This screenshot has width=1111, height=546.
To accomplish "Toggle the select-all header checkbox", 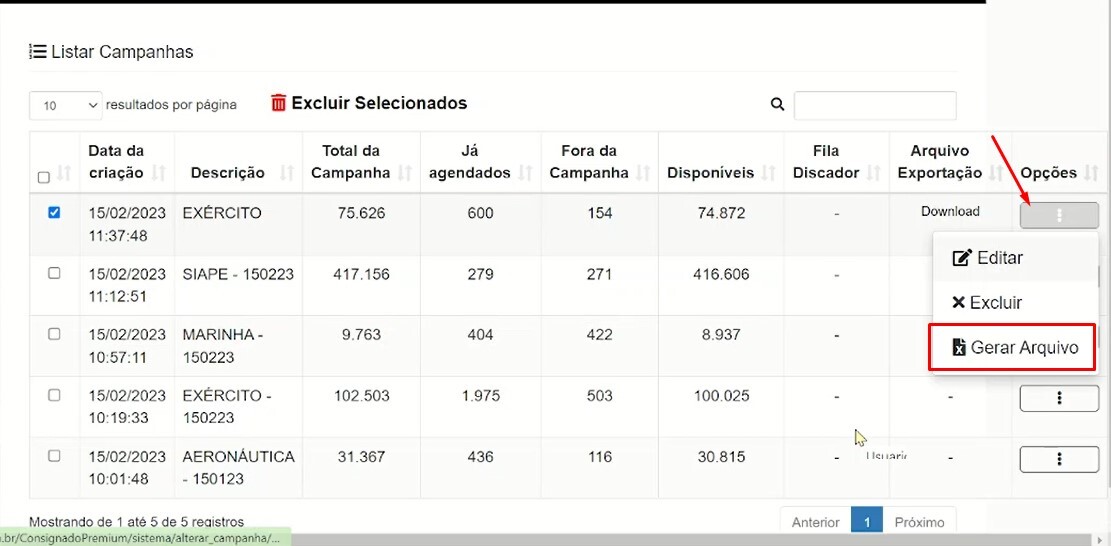I will point(43,177).
